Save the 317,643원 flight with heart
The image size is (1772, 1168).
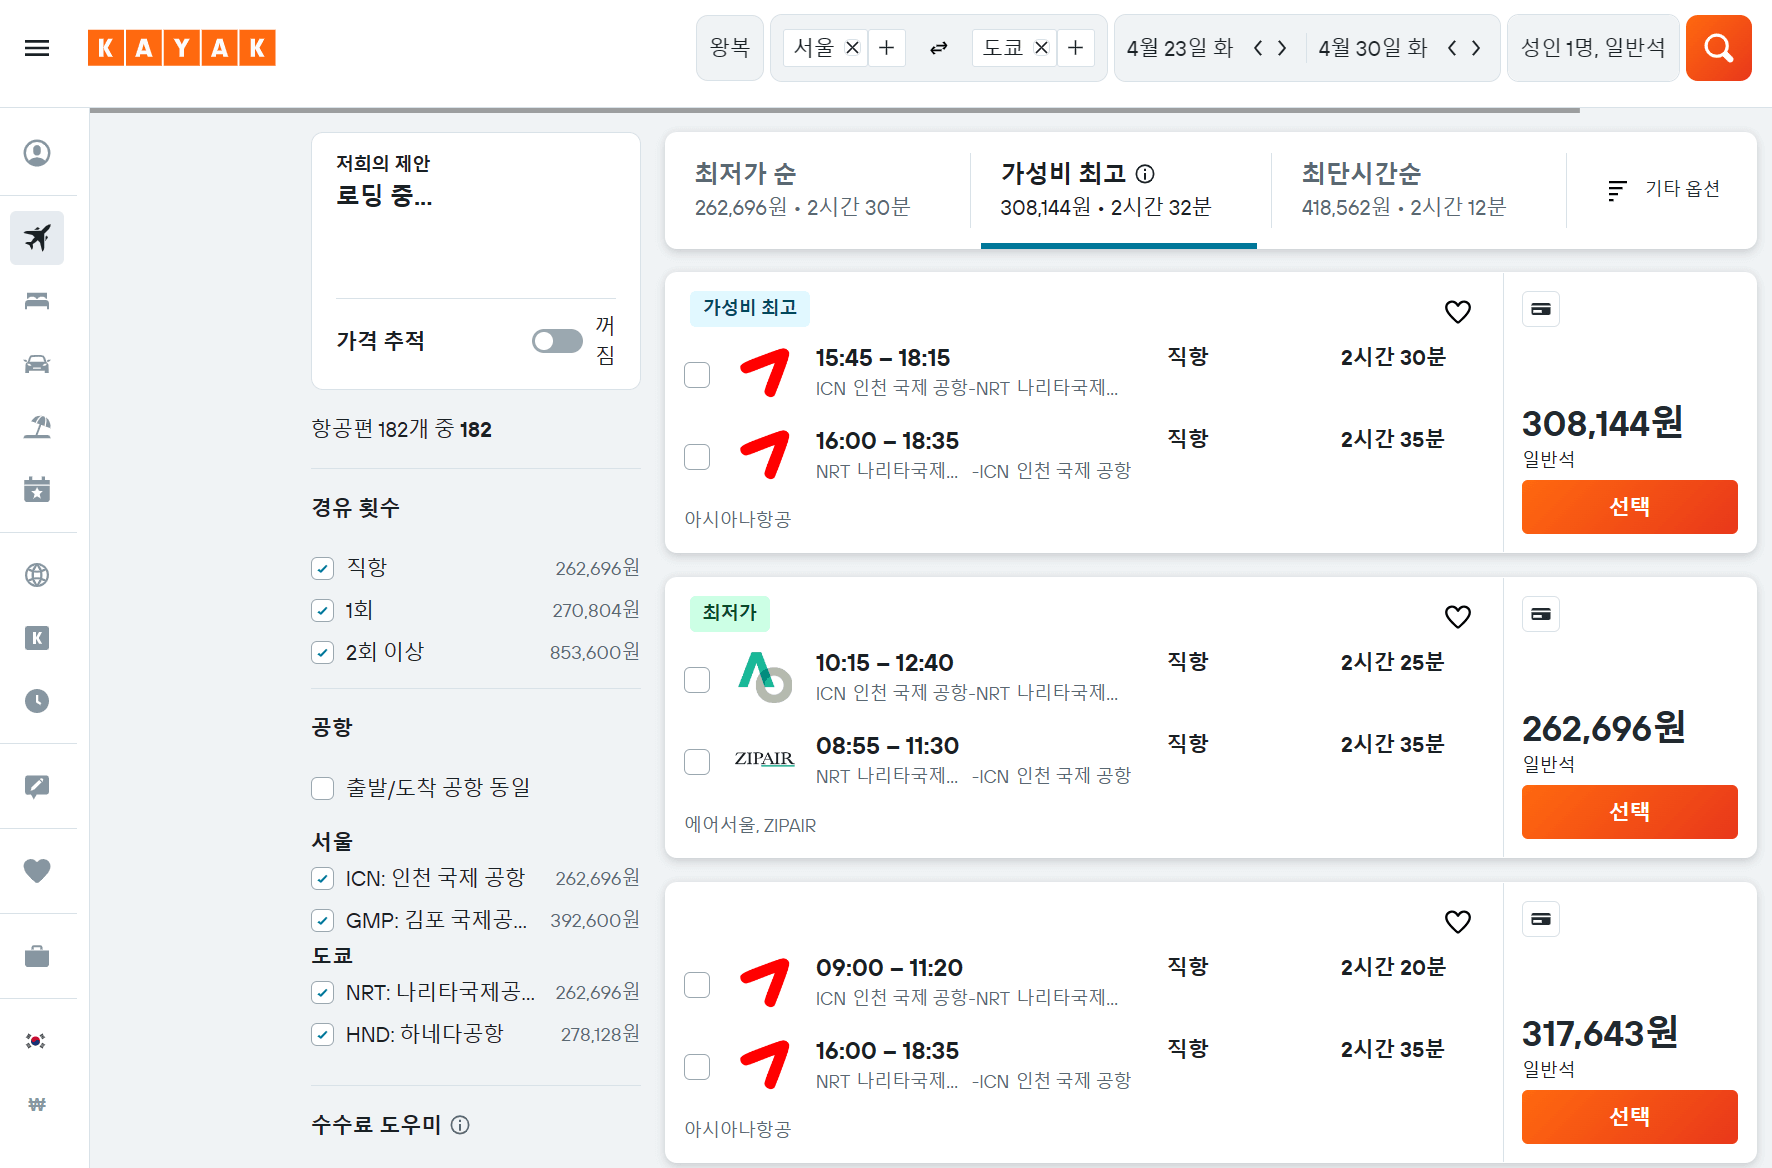coord(1458,922)
